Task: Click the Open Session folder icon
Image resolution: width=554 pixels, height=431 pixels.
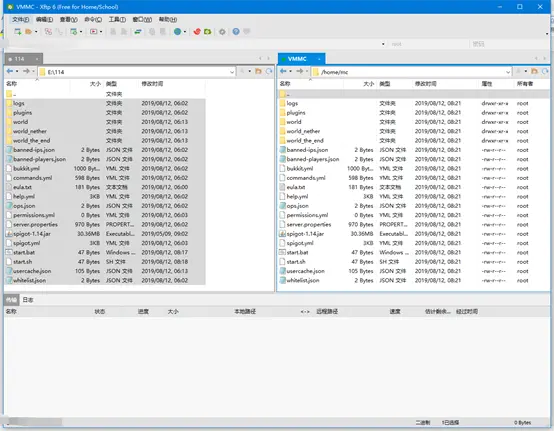Action: (29, 32)
